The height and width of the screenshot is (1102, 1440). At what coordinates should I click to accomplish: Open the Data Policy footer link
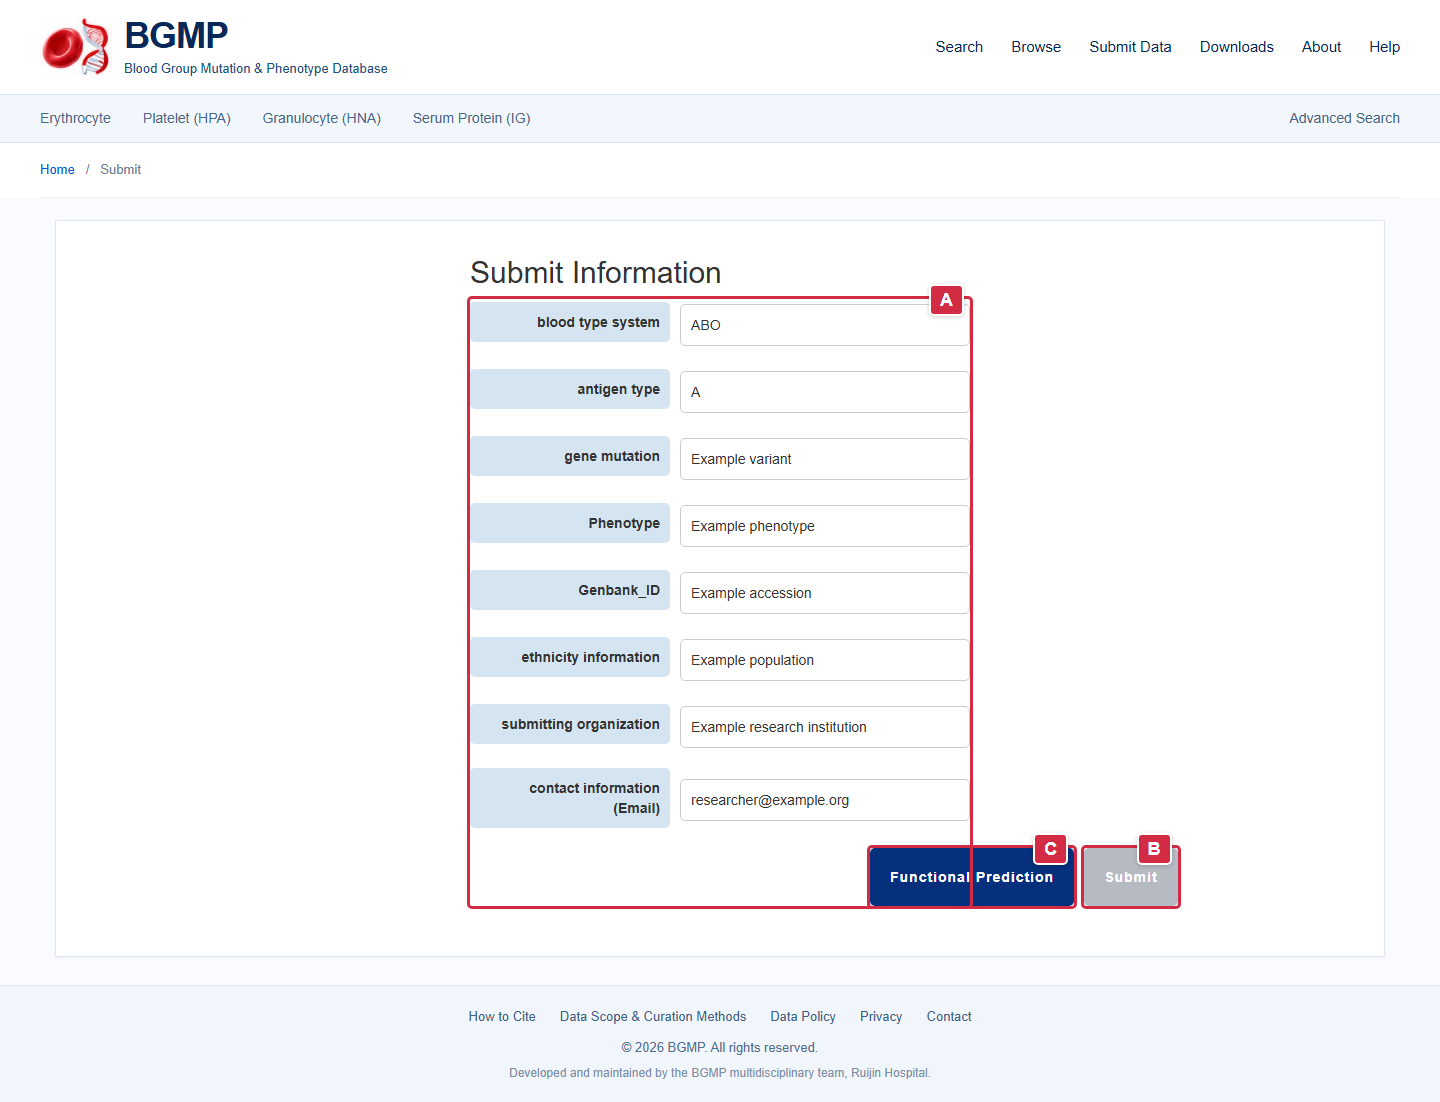coord(803,1017)
